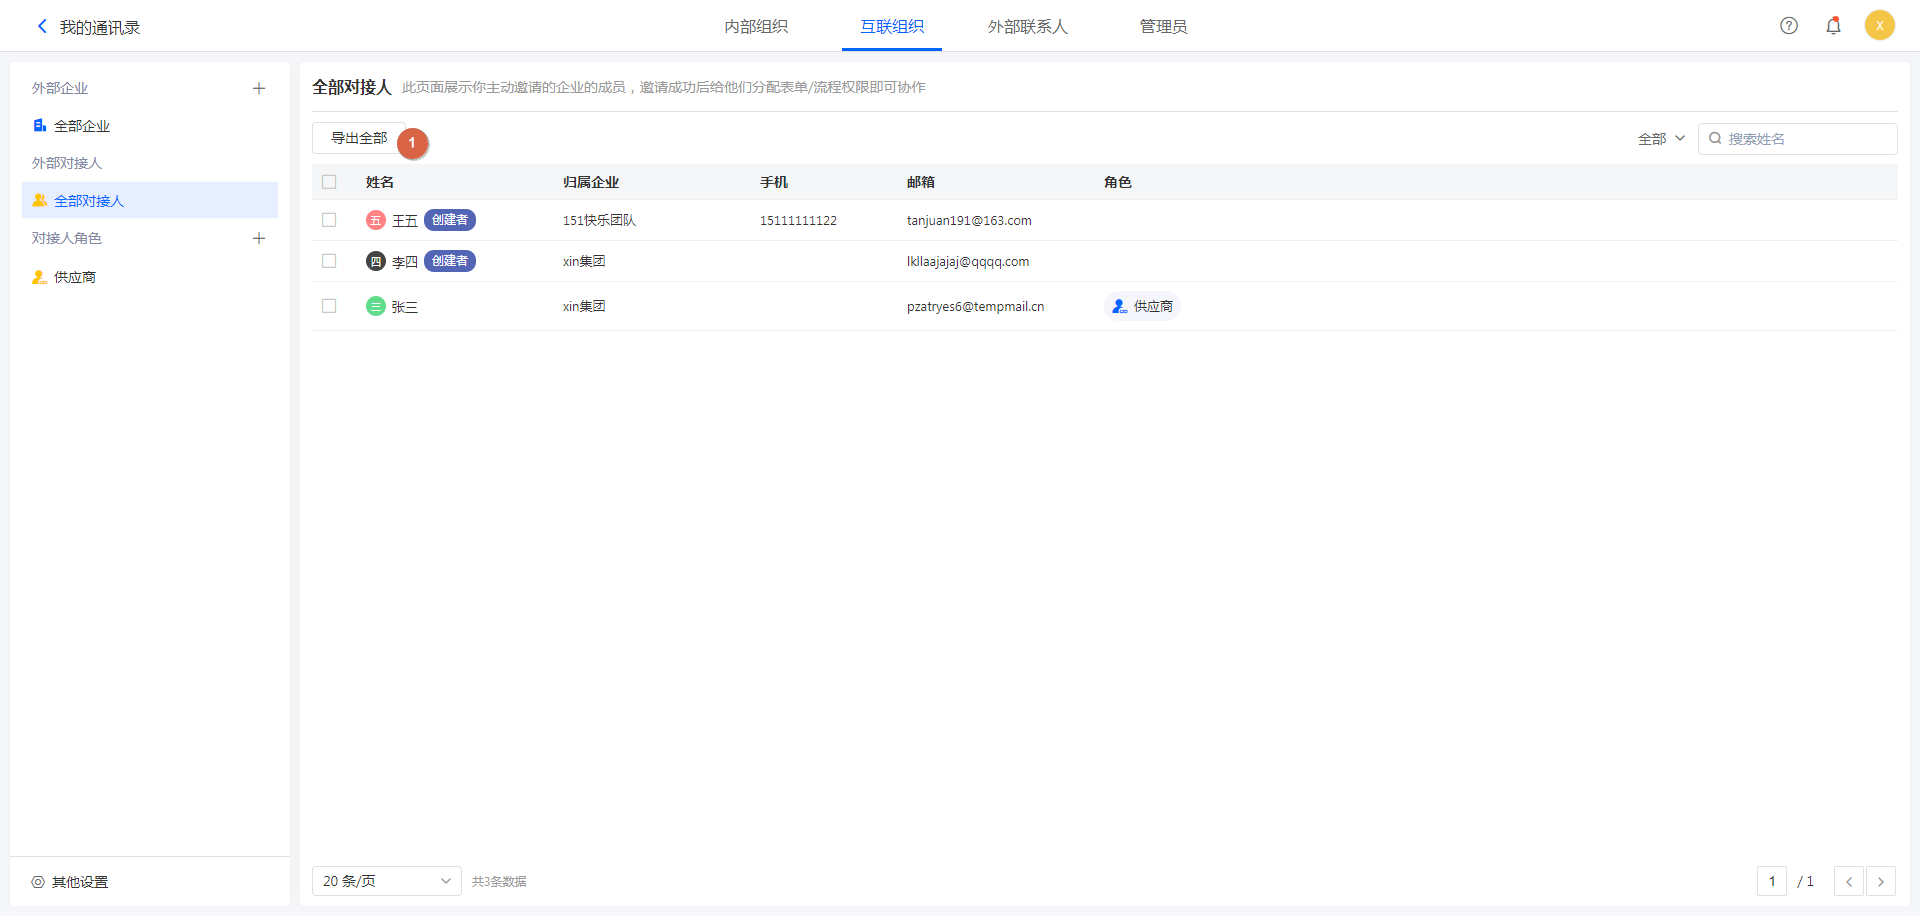Open the 20 条/页 page size dropdown

click(x=386, y=881)
